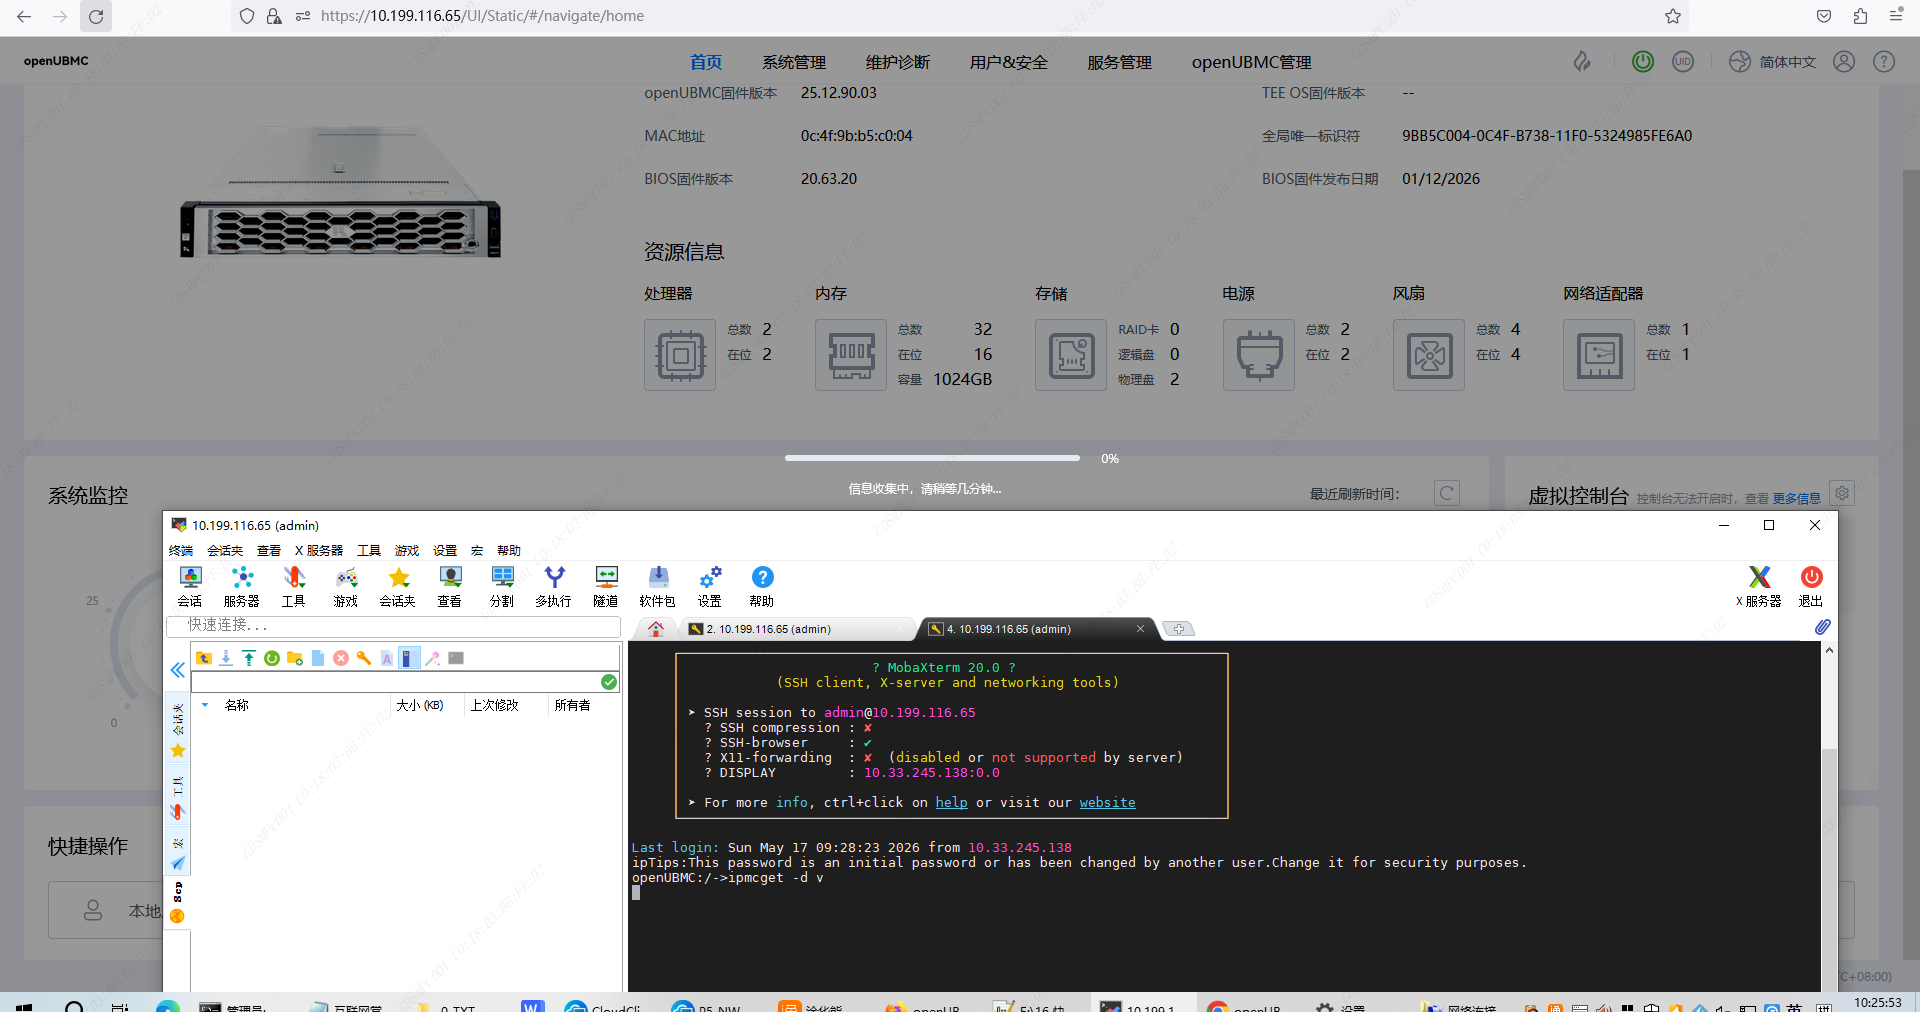1920x1012 pixels.
Task: Open the 隧道 (Tunneling) toolbar icon
Action: pos(606,586)
